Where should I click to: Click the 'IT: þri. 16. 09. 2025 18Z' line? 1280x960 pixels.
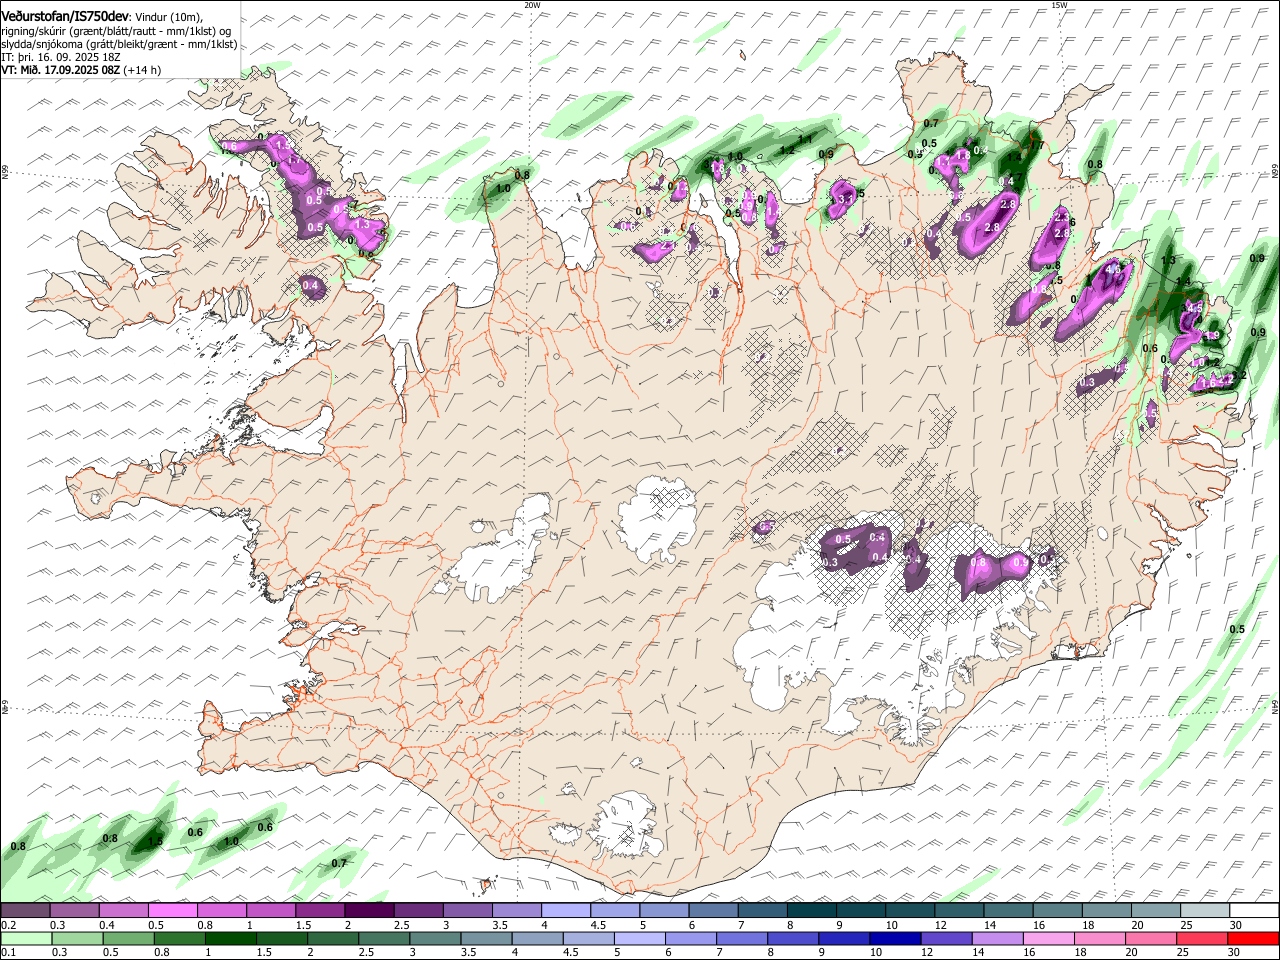tap(61, 58)
